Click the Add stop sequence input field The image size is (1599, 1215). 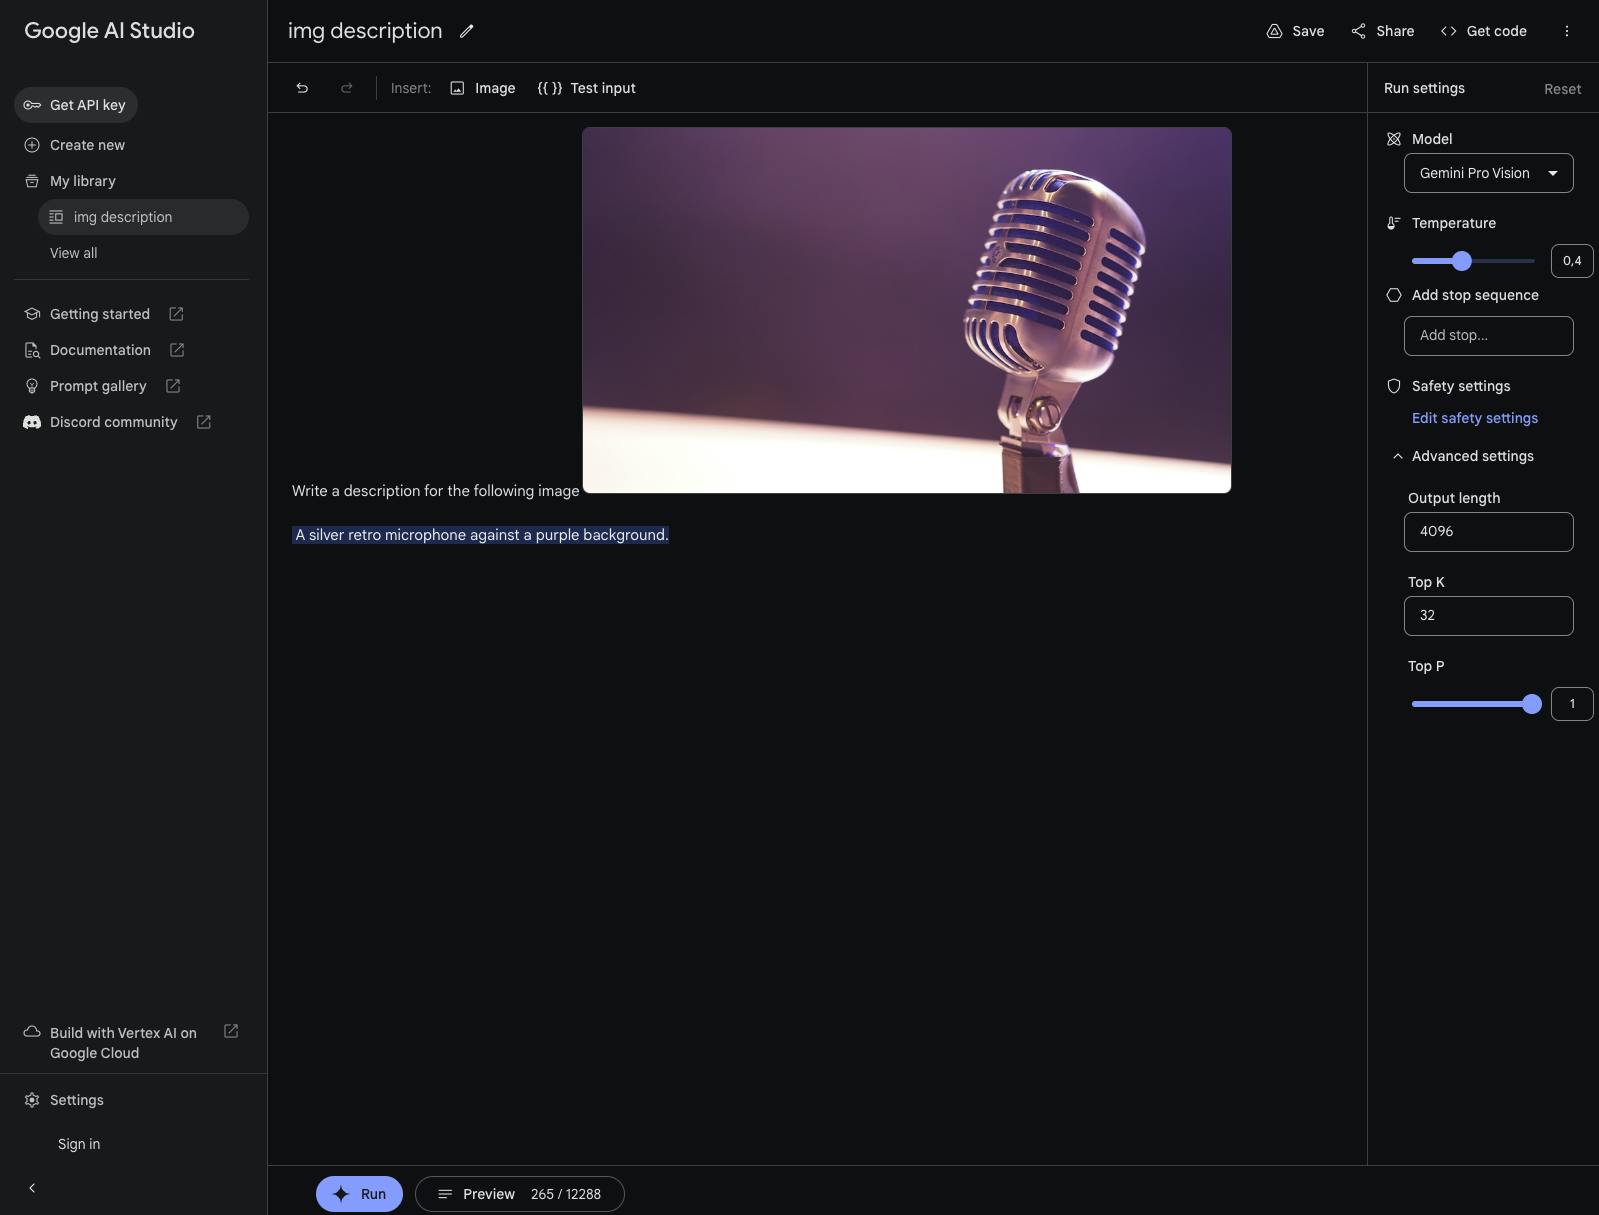pos(1488,336)
